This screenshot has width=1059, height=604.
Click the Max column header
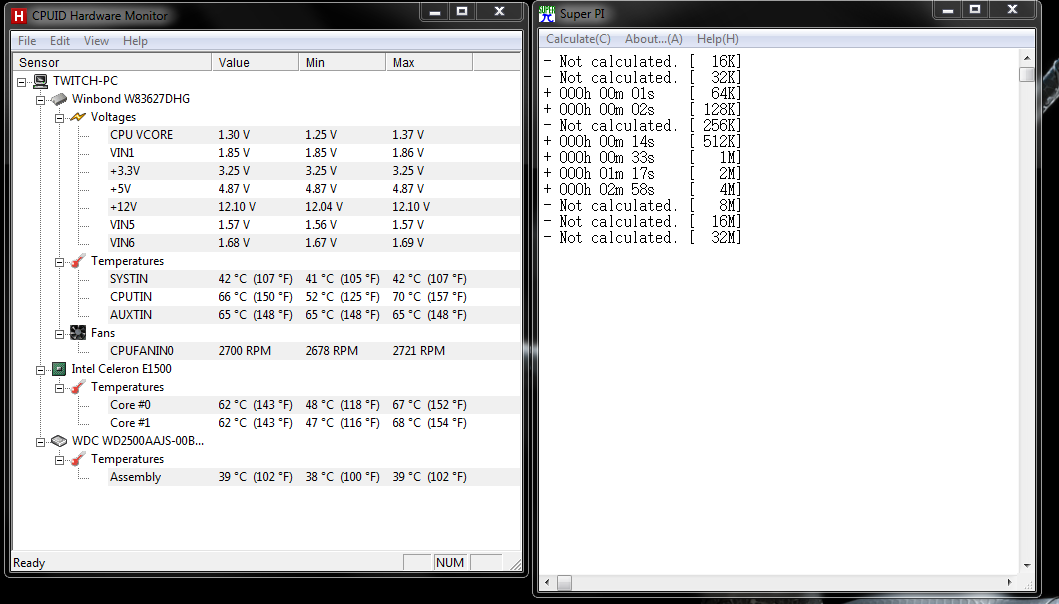pos(430,62)
